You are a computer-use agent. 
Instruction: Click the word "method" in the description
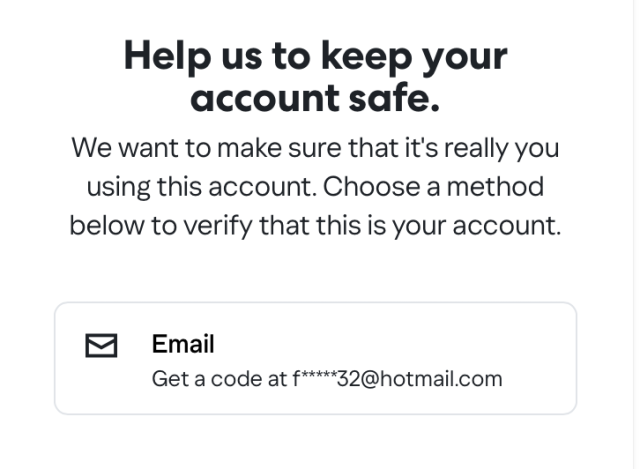coord(496,187)
